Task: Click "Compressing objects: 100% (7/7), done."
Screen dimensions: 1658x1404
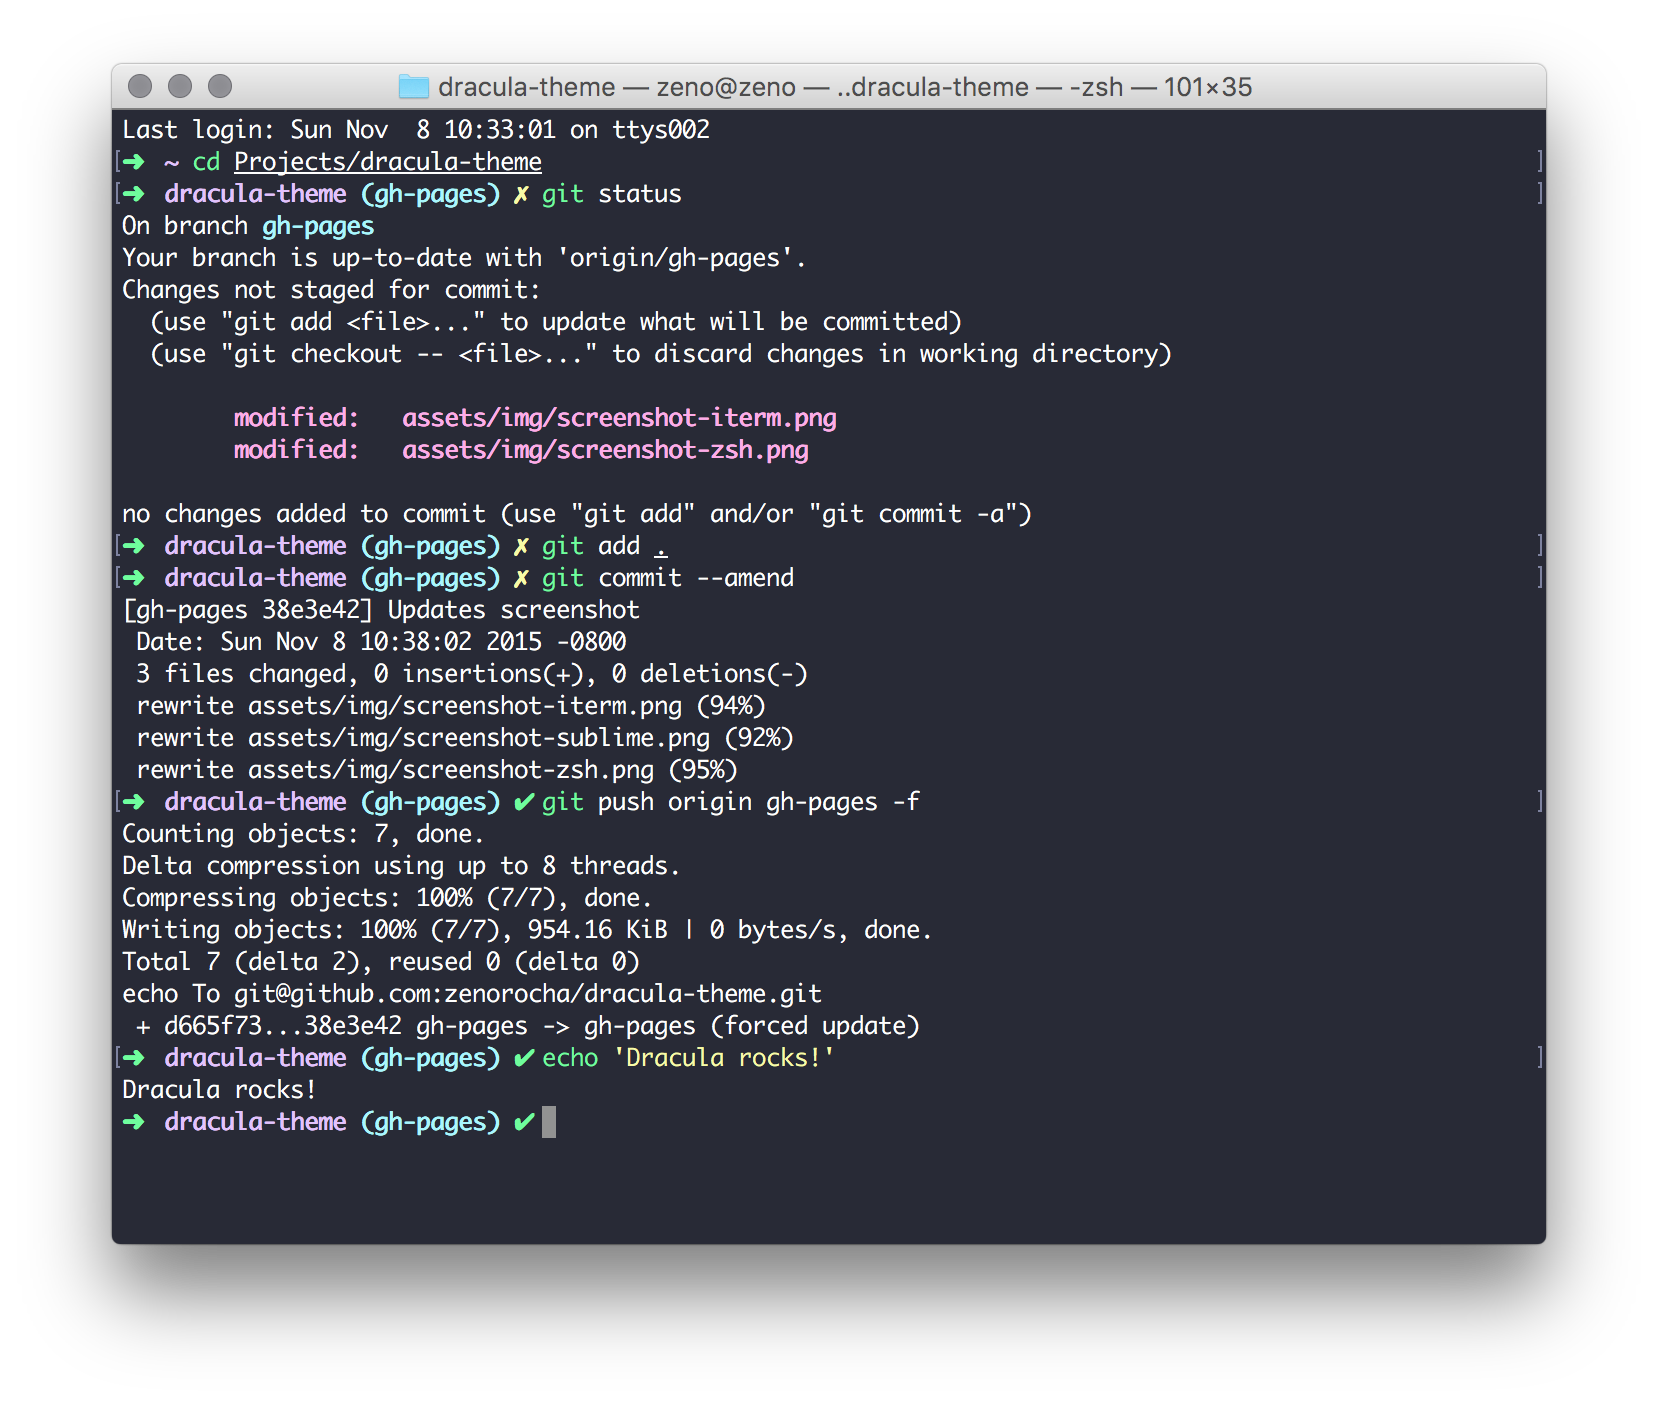Action: point(387,898)
